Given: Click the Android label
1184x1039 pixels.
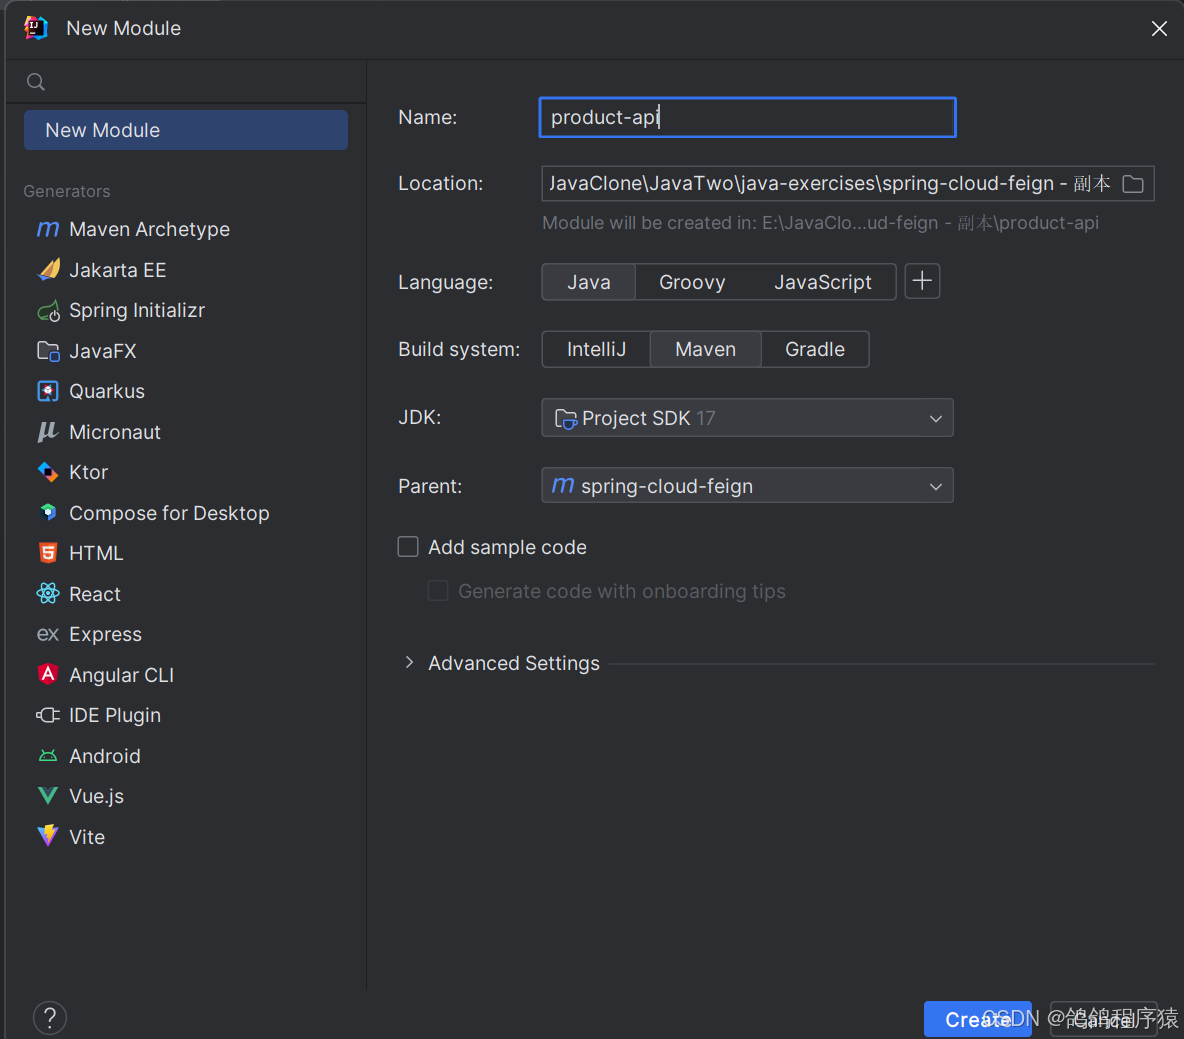Looking at the screenshot, I should point(104,756).
